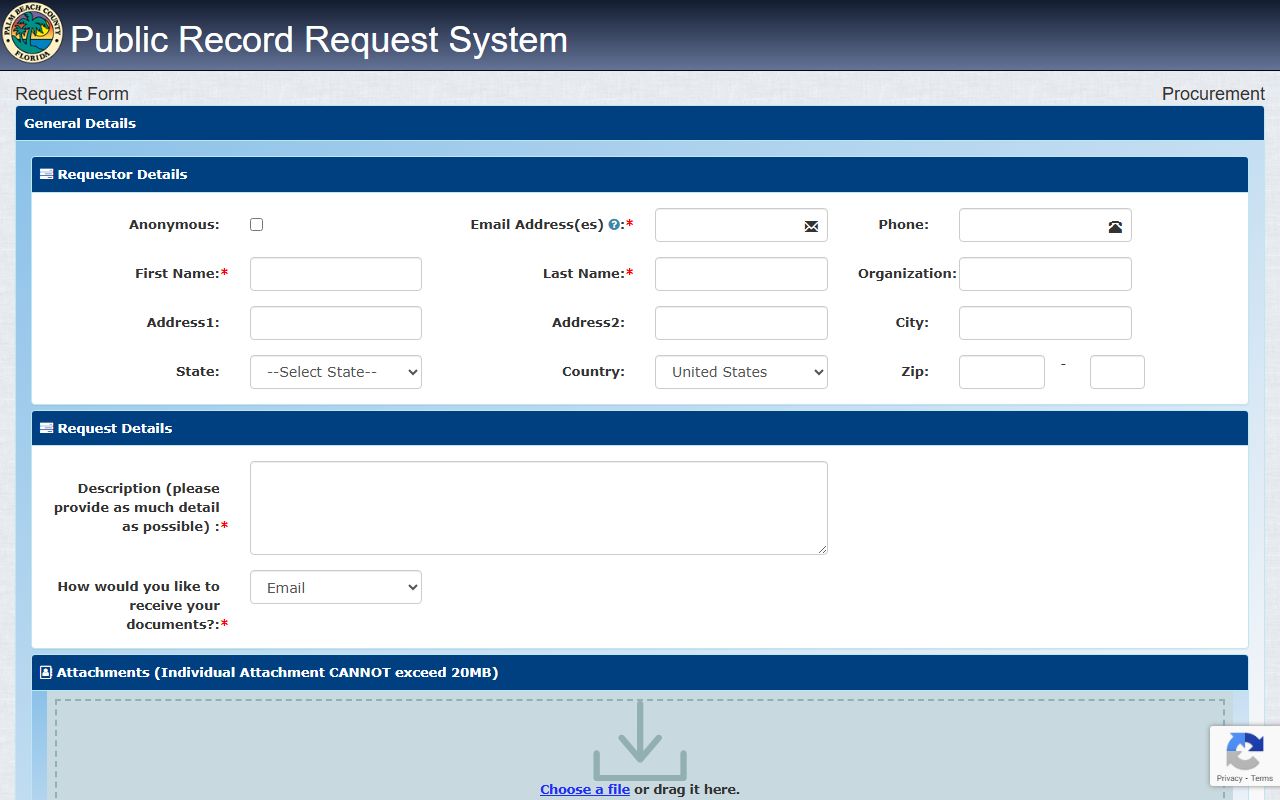Focus the five-digit Zip input field
1280x800 pixels.
(1002, 372)
